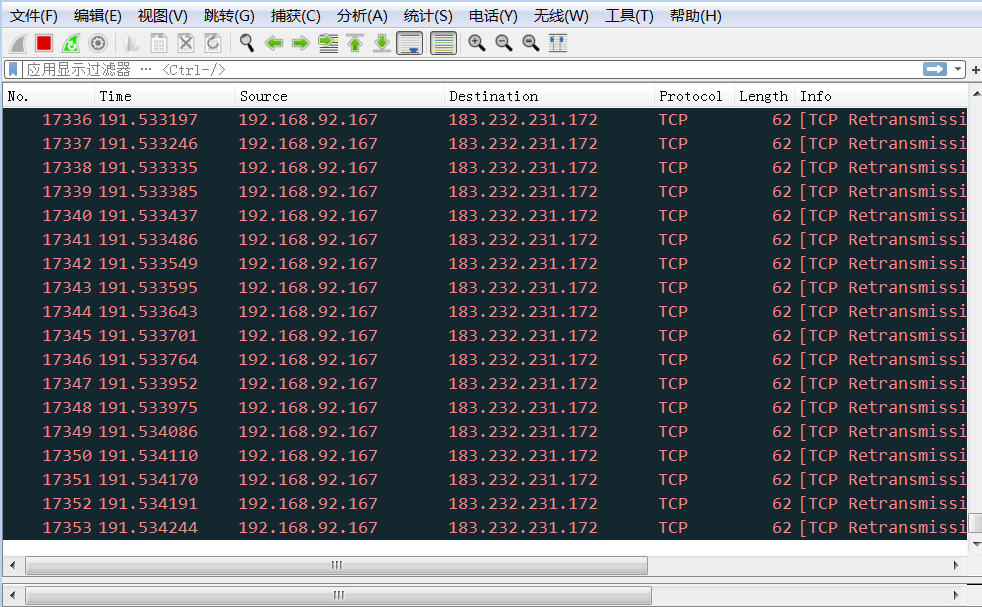Reload the capture file icon
Viewport: 982px width, 607px height.
point(213,43)
